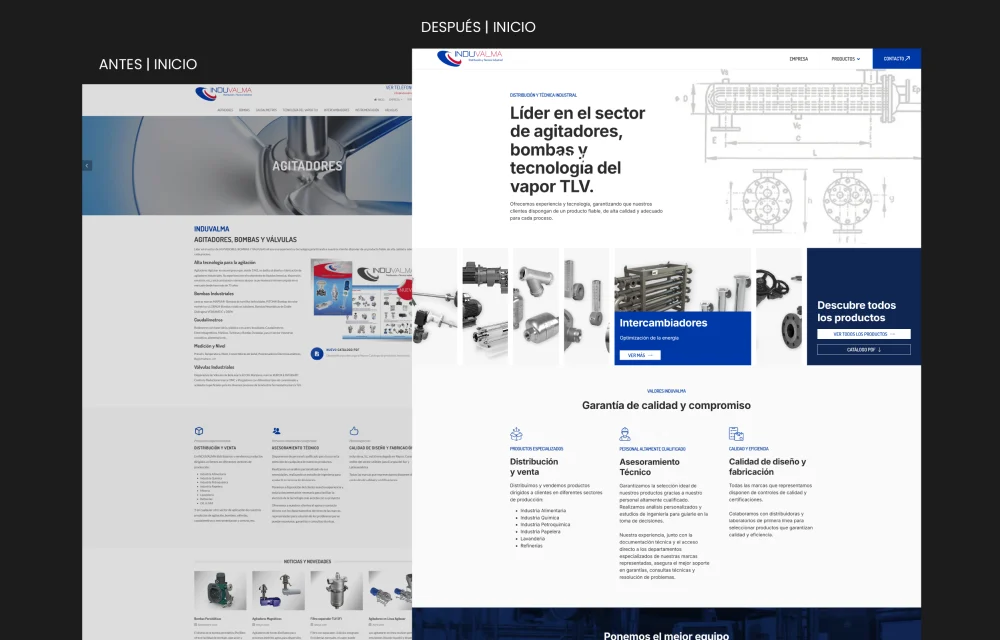
Task: Click 'Industria Petroquímica' list item in new site
Action: [x=545, y=525]
